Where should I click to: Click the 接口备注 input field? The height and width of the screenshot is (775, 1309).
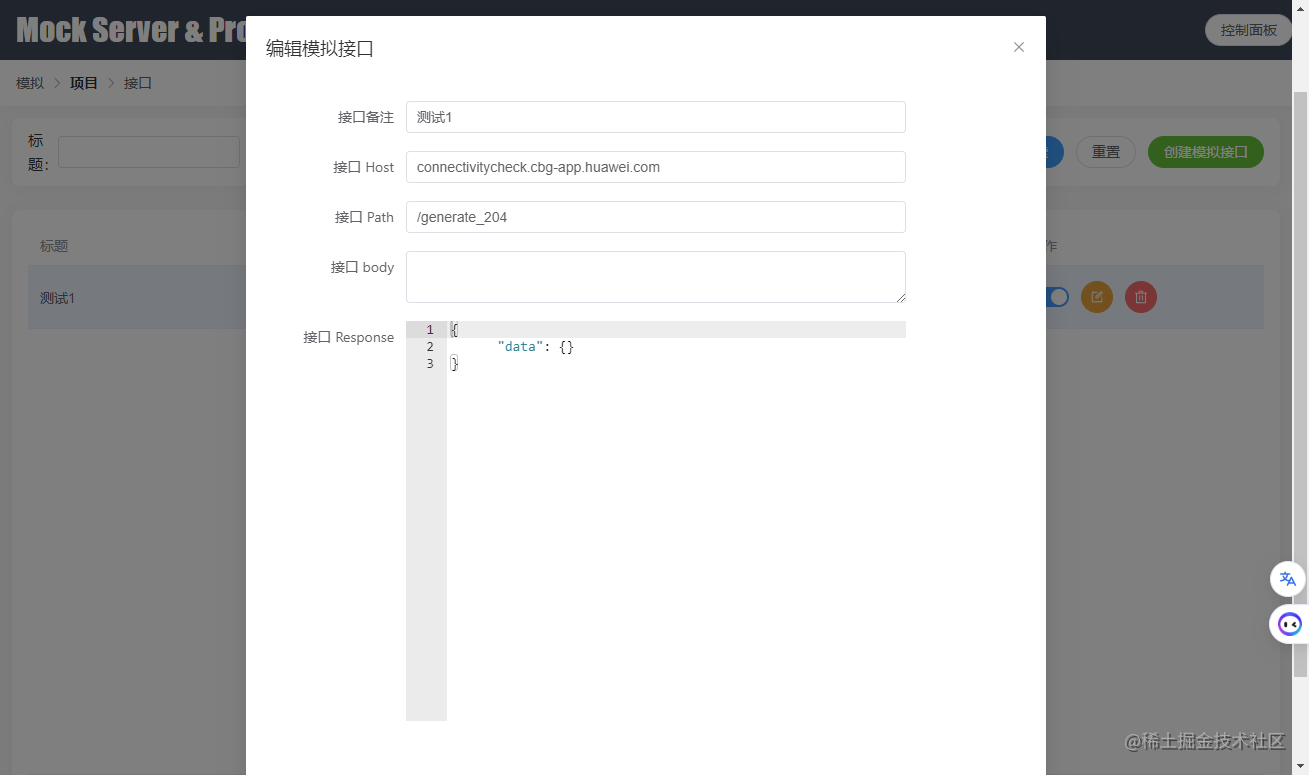coord(655,117)
